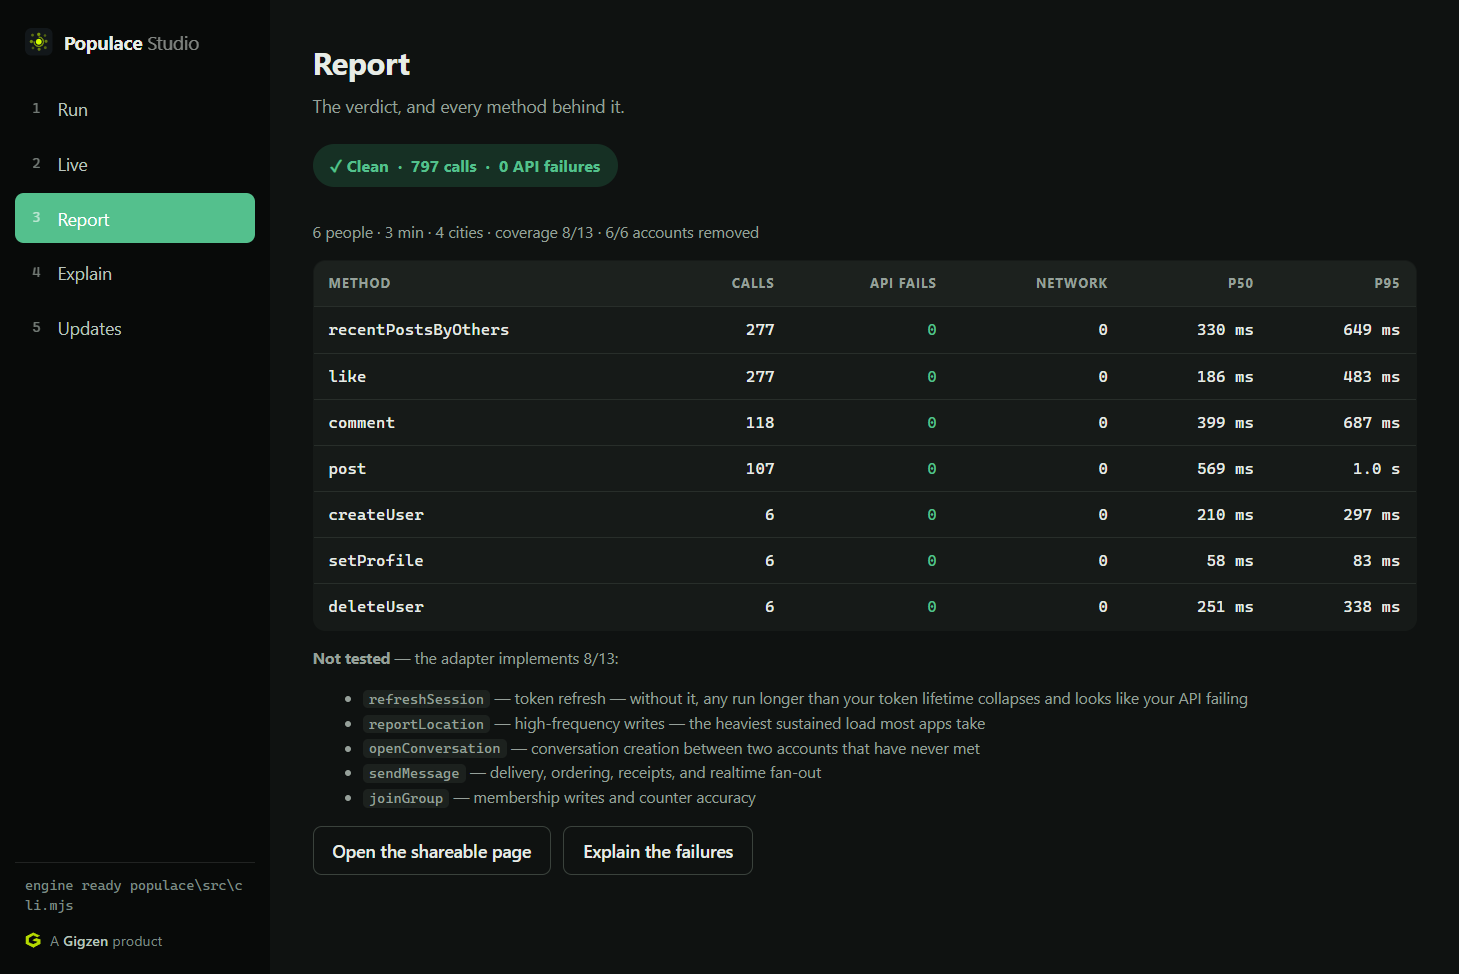Viewport: 1459px width, 974px height.
Task: Click the 338 ms P95 value
Action: 1371,607
